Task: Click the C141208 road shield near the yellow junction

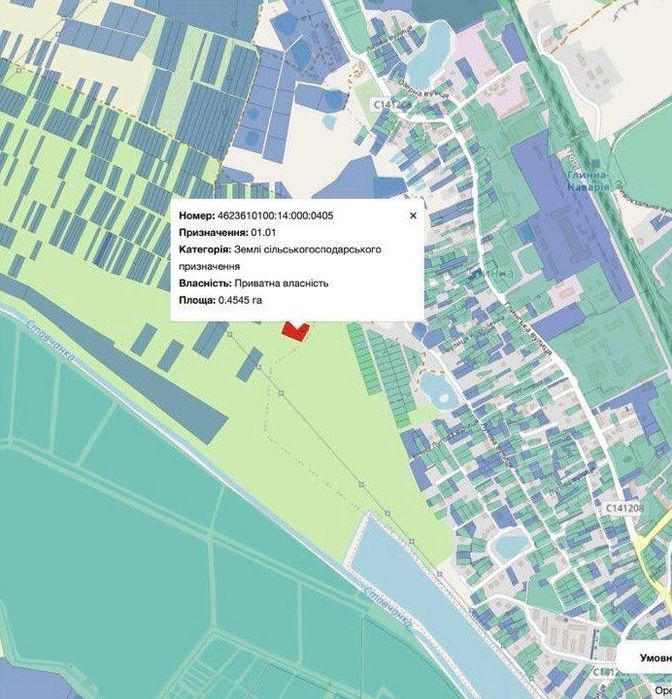Action: tap(624, 508)
